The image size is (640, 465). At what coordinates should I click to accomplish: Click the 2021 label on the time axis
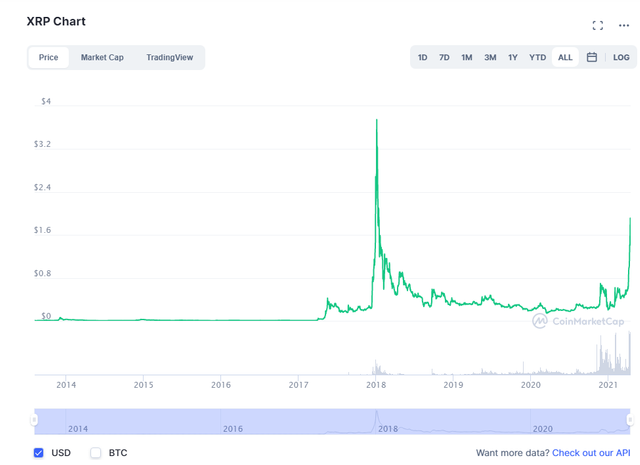point(608,385)
